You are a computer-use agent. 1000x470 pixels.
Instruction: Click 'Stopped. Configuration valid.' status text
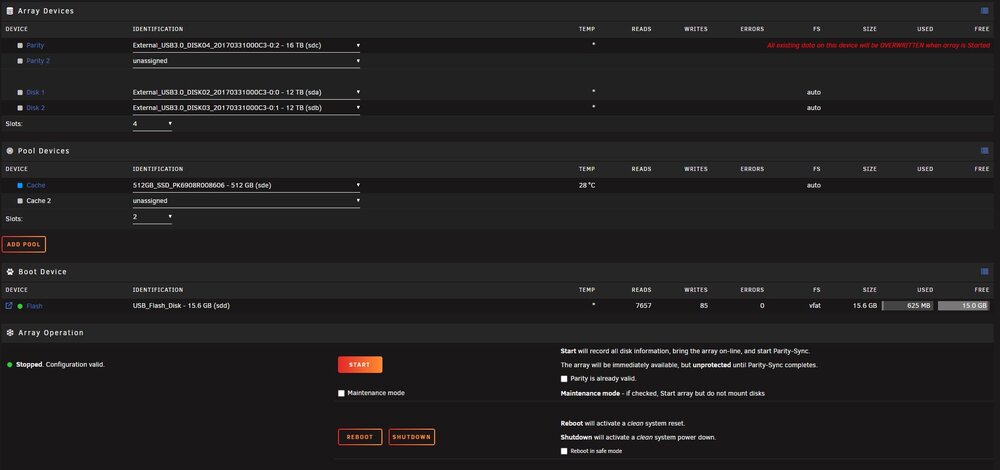(x=60, y=365)
